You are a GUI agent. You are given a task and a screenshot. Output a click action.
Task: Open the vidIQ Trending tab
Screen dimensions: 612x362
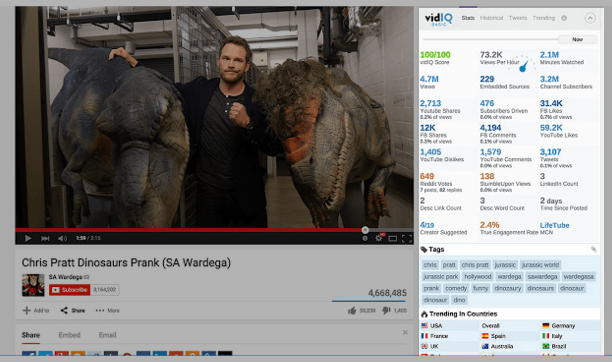(x=544, y=18)
